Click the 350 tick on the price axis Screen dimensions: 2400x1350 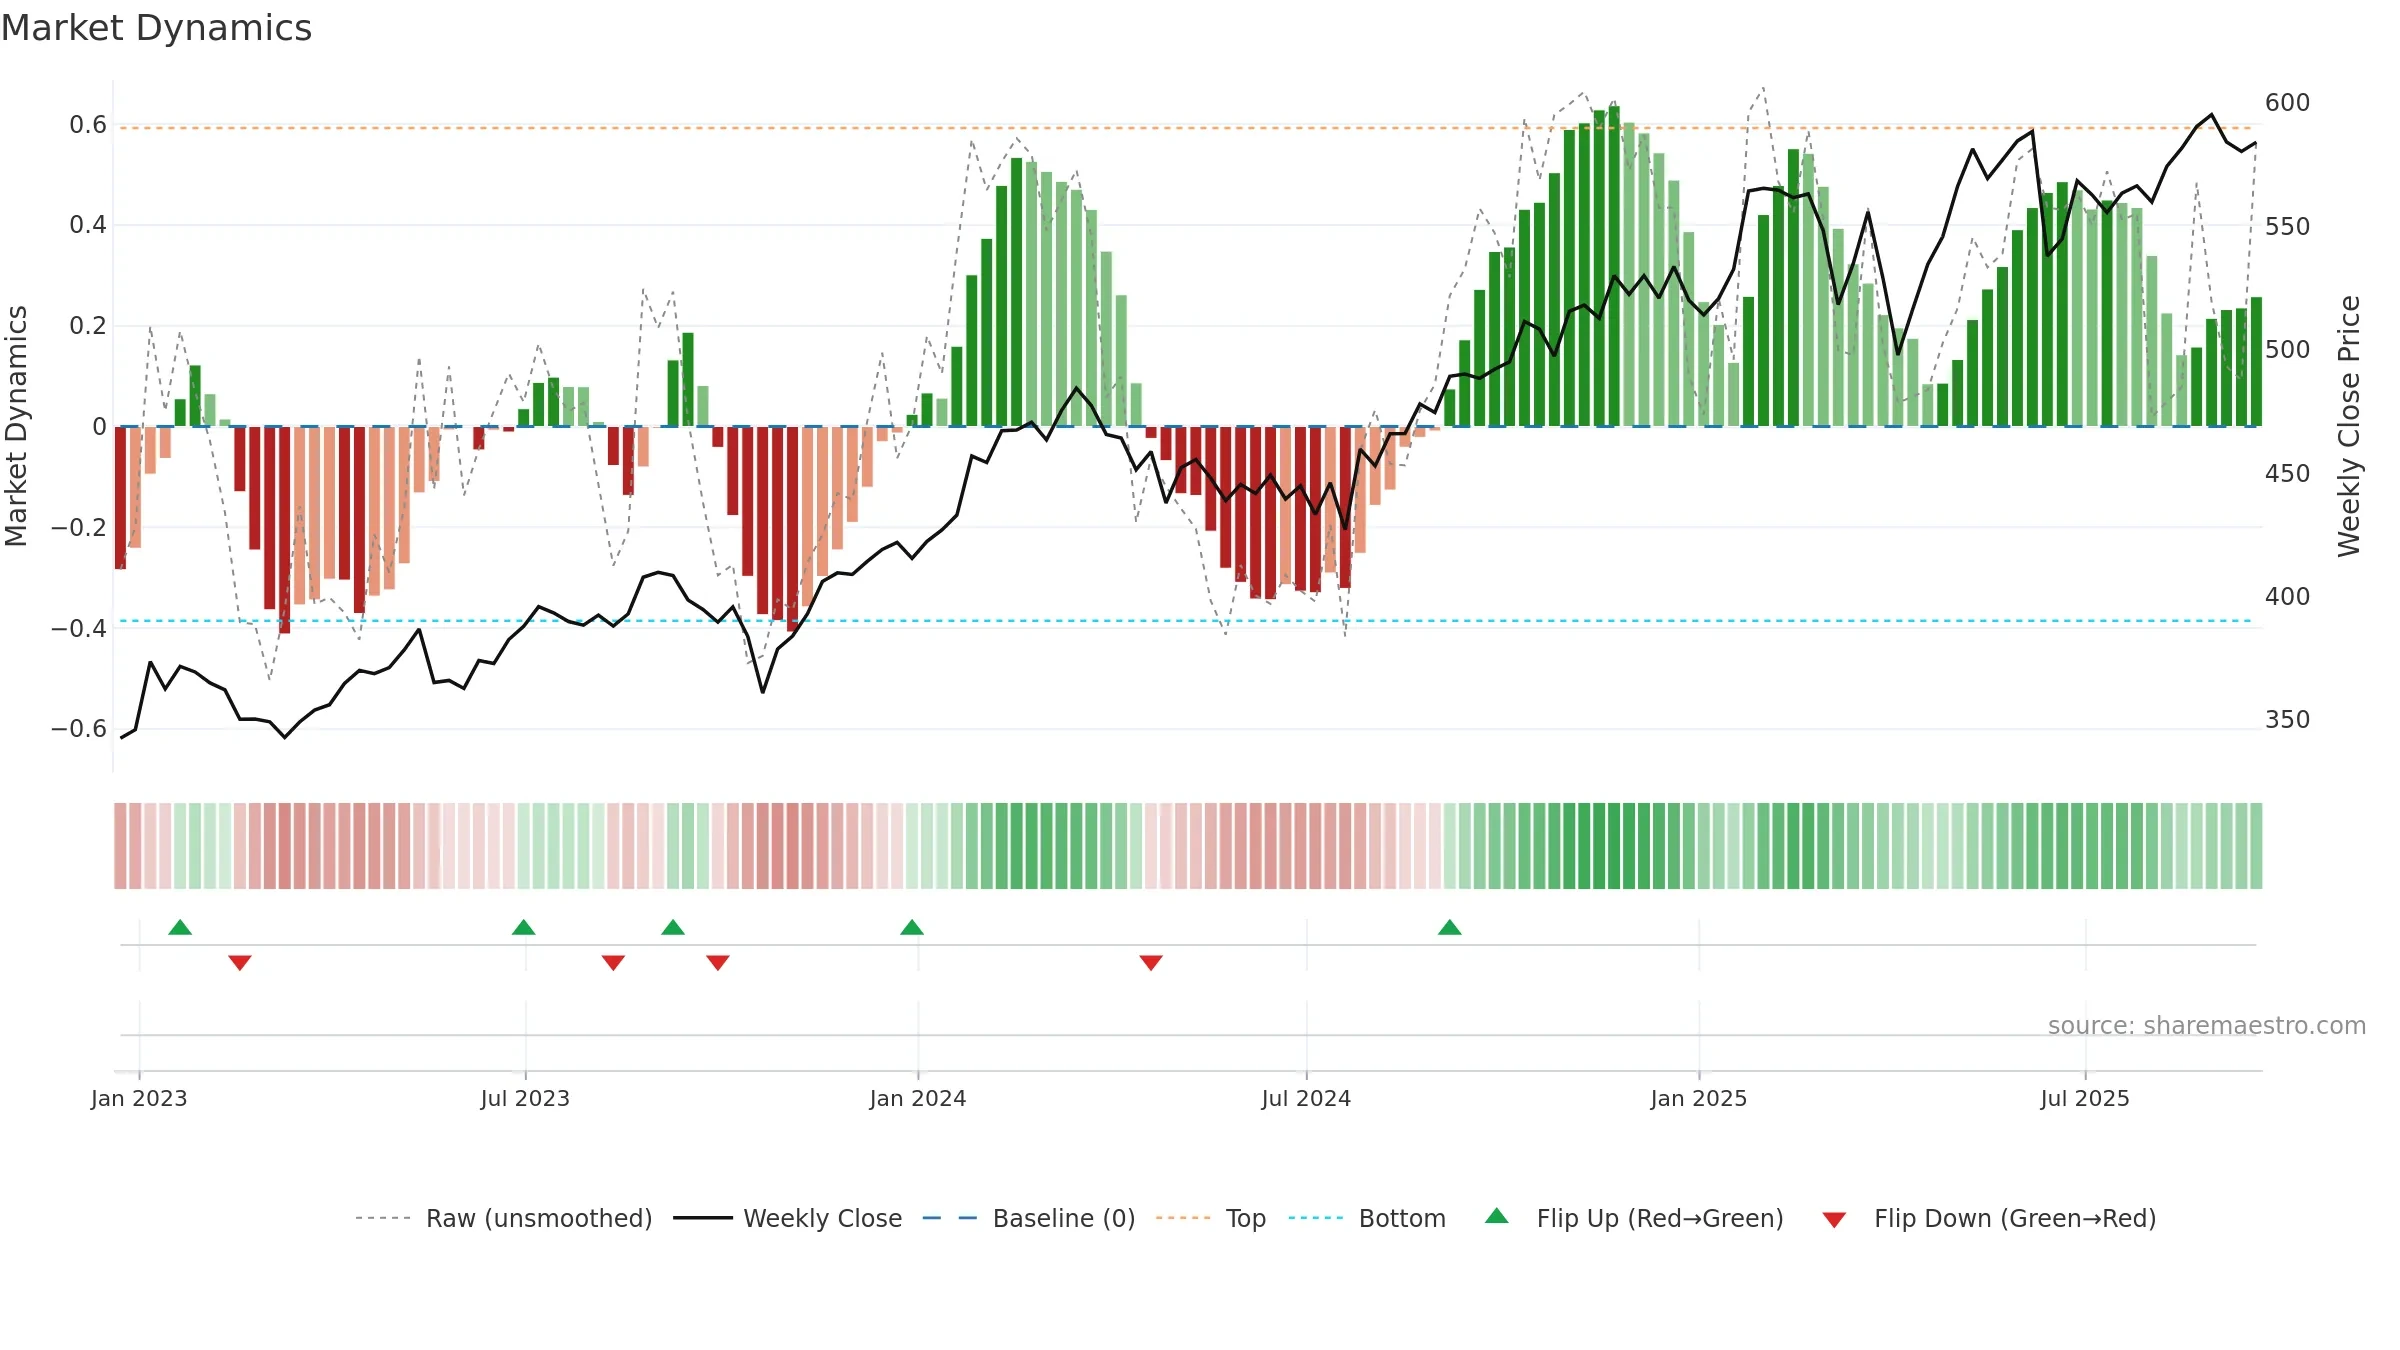(x=2288, y=720)
